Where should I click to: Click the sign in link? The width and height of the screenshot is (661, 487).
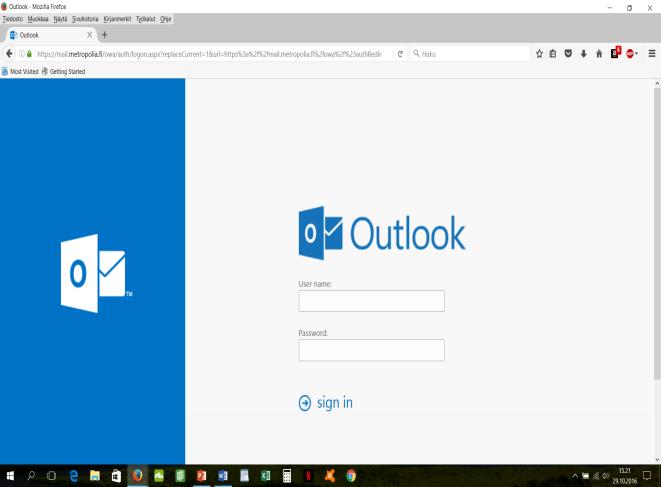coord(335,403)
